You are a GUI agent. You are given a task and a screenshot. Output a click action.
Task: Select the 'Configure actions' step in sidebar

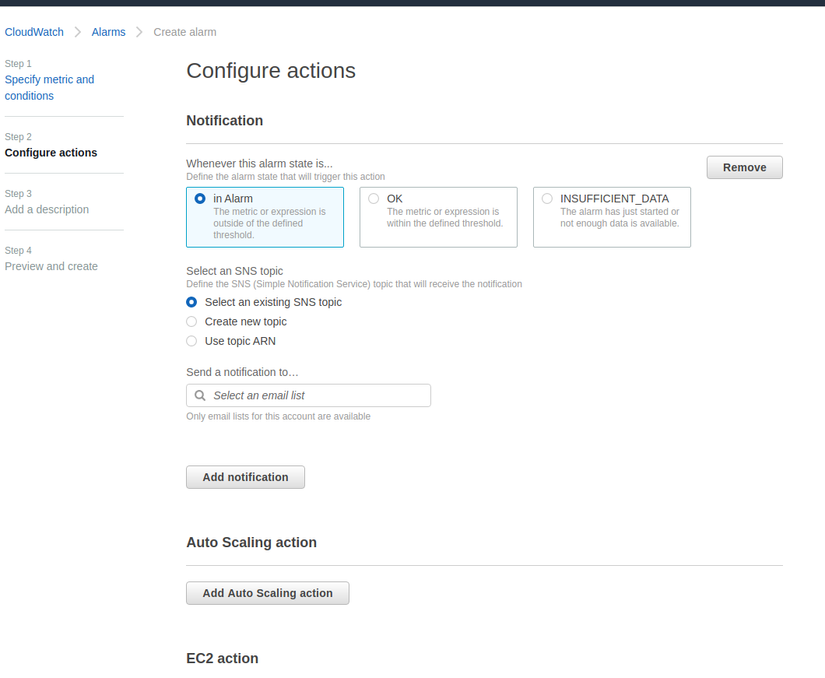tap(51, 153)
